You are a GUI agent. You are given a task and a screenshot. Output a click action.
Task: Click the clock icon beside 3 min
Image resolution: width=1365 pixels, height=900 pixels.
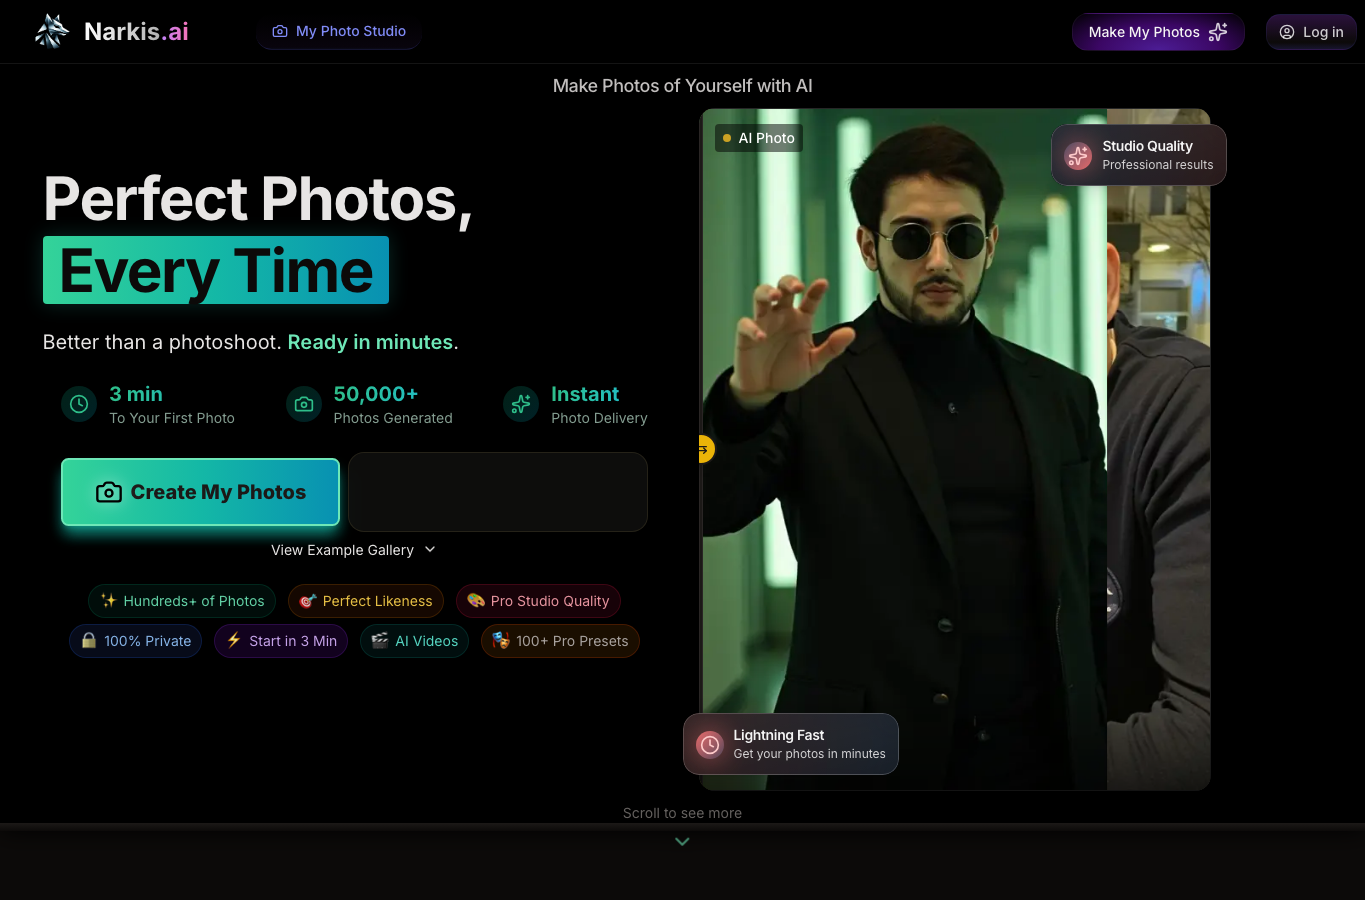(79, 405)
